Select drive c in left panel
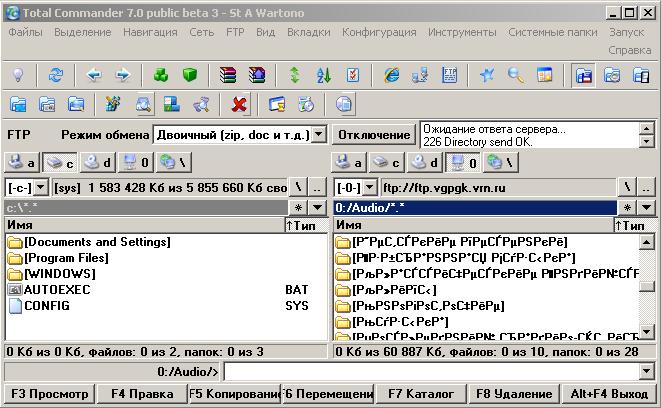 tap(59, 163)
